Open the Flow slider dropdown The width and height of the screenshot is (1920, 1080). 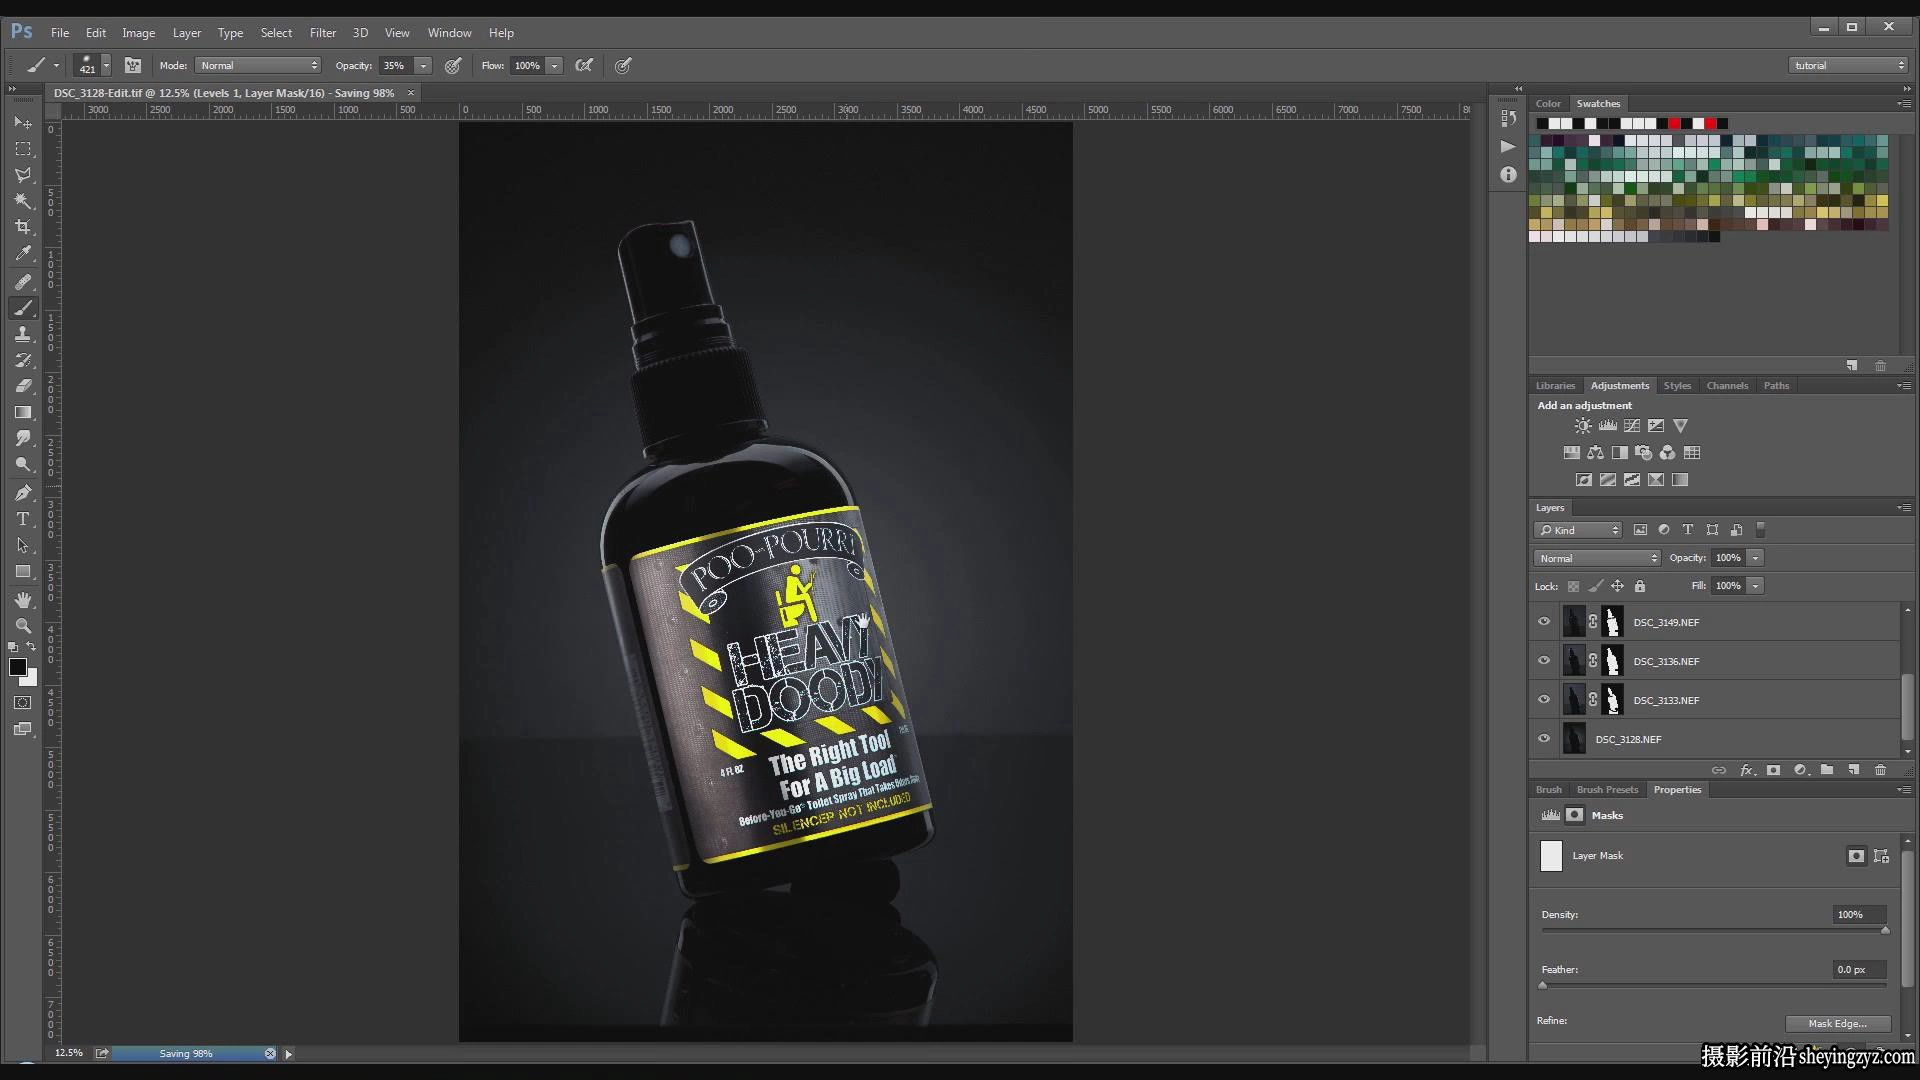click(554, 65)
